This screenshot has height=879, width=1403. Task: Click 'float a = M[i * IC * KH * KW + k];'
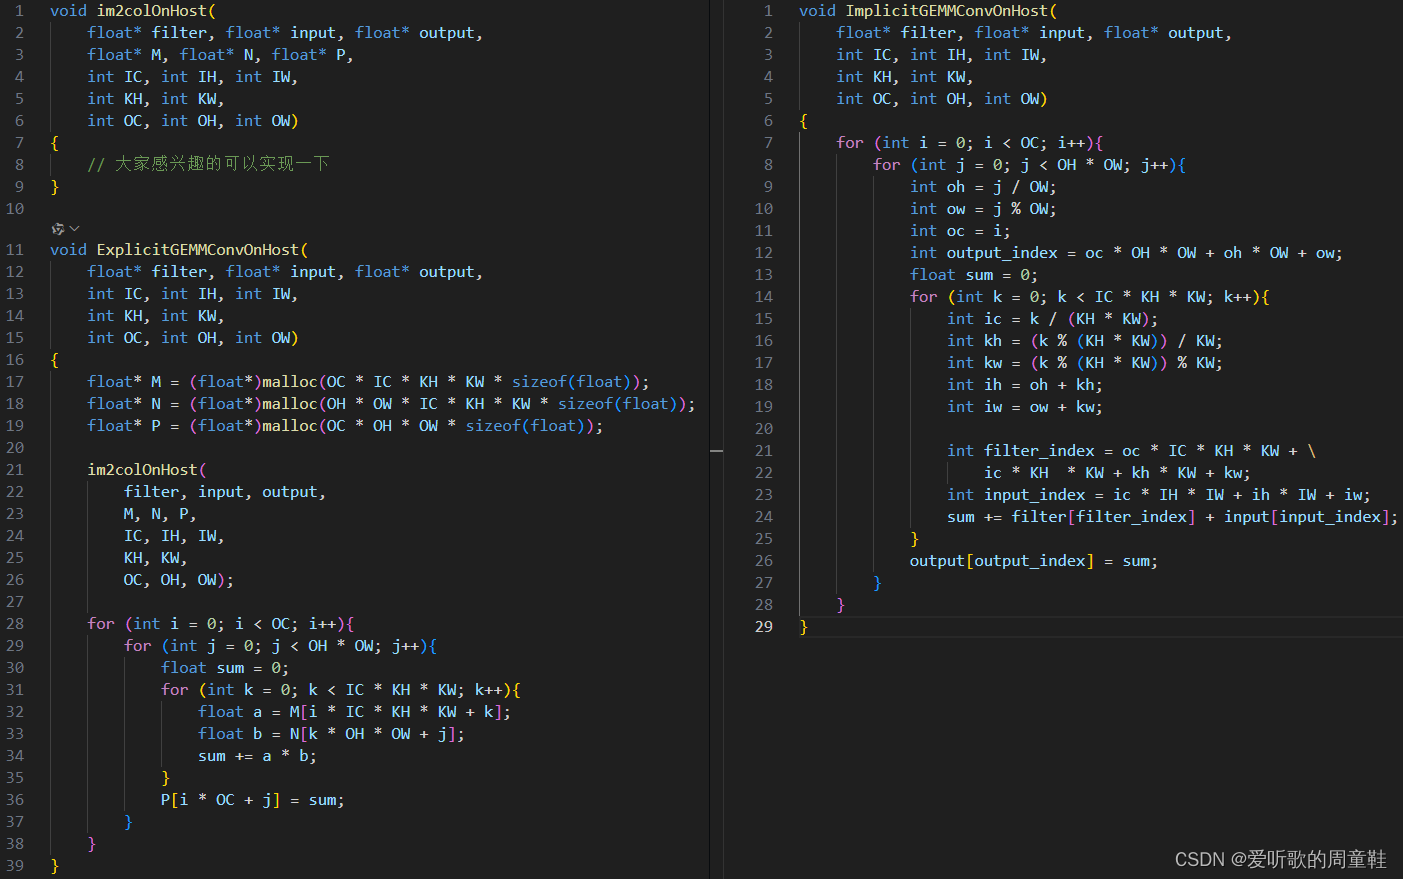point(355,712)
